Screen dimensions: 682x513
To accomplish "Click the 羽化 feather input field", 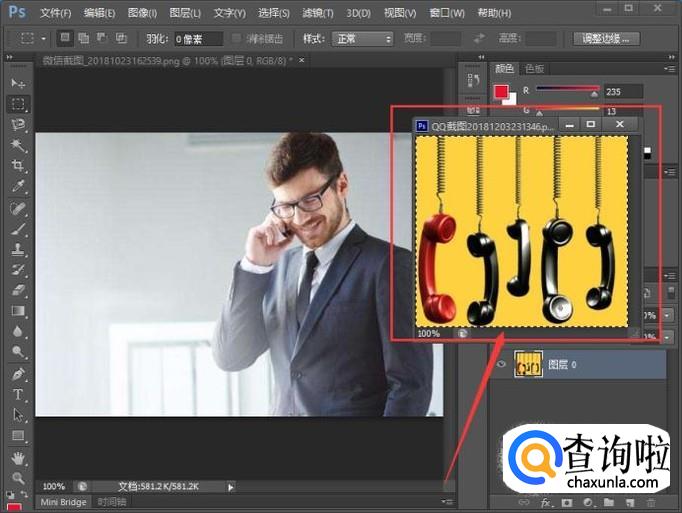I will 199,39.
